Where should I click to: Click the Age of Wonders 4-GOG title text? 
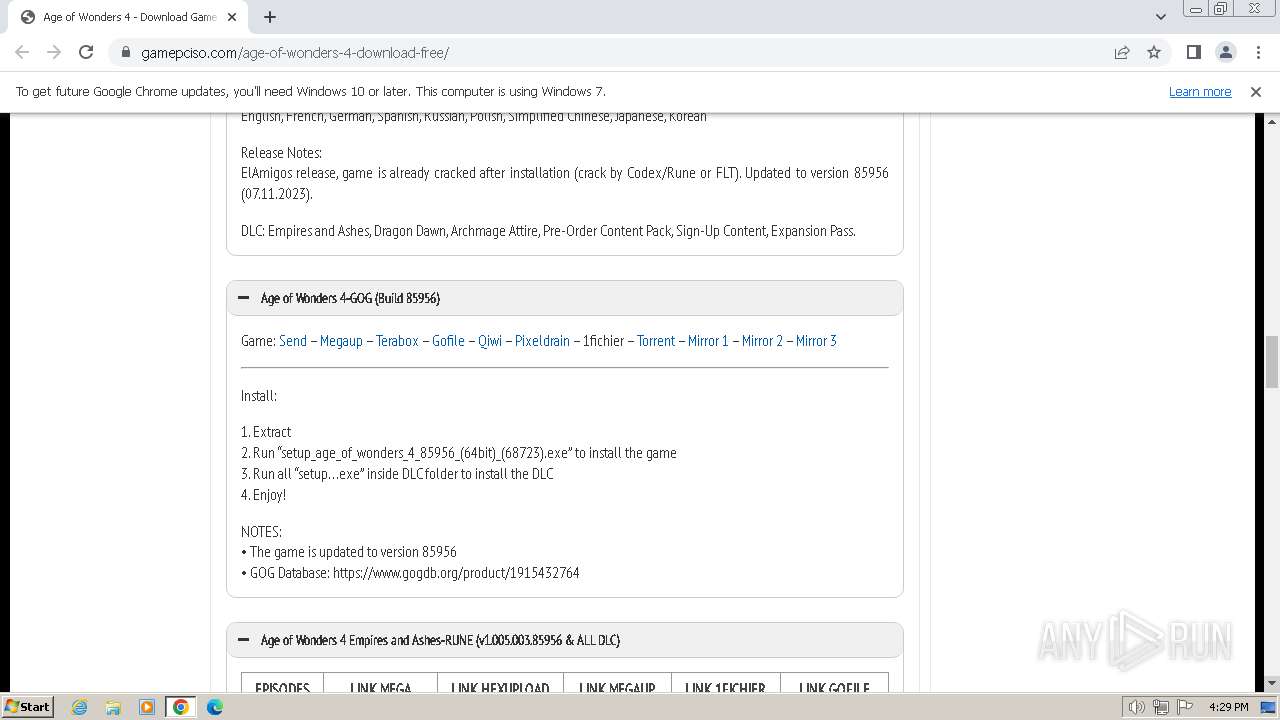click(x=350, y=298)
